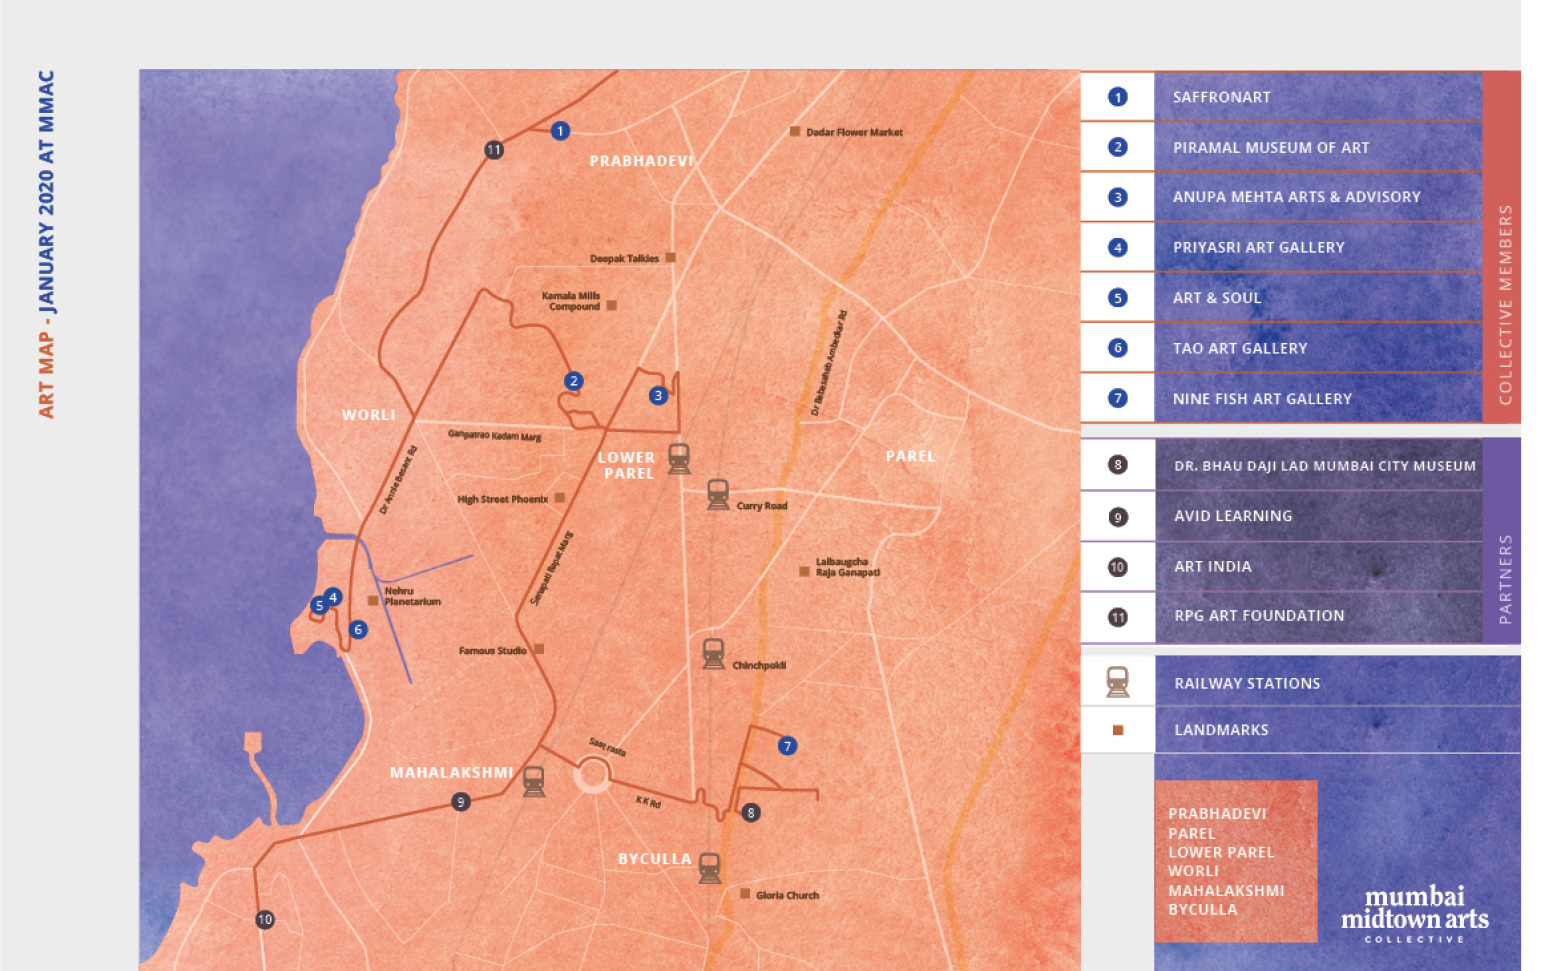Image resolution: width=1554 pixels, height=971 pixels.
Task: Click the railway stations legend symbol
Action: (1117, 682)
